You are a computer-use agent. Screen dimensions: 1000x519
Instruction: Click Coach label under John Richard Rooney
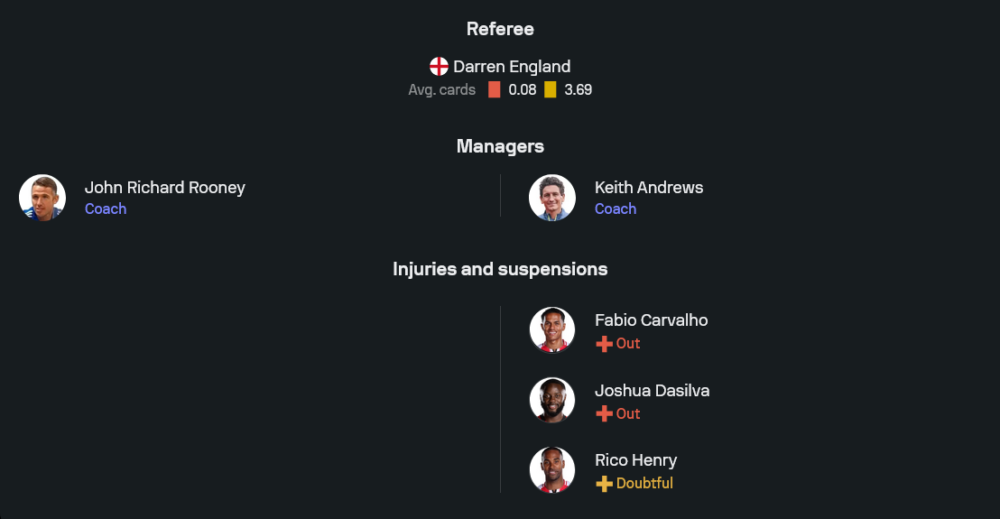coord(105,209)
